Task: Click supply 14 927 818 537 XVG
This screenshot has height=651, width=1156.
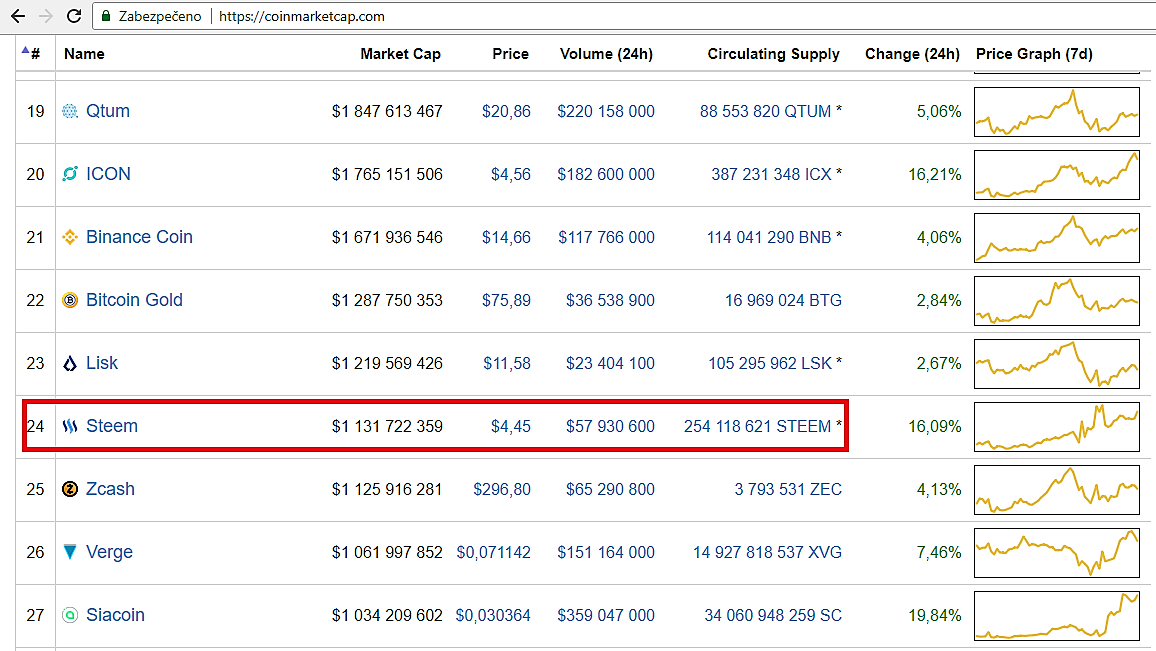Action: 767,552
